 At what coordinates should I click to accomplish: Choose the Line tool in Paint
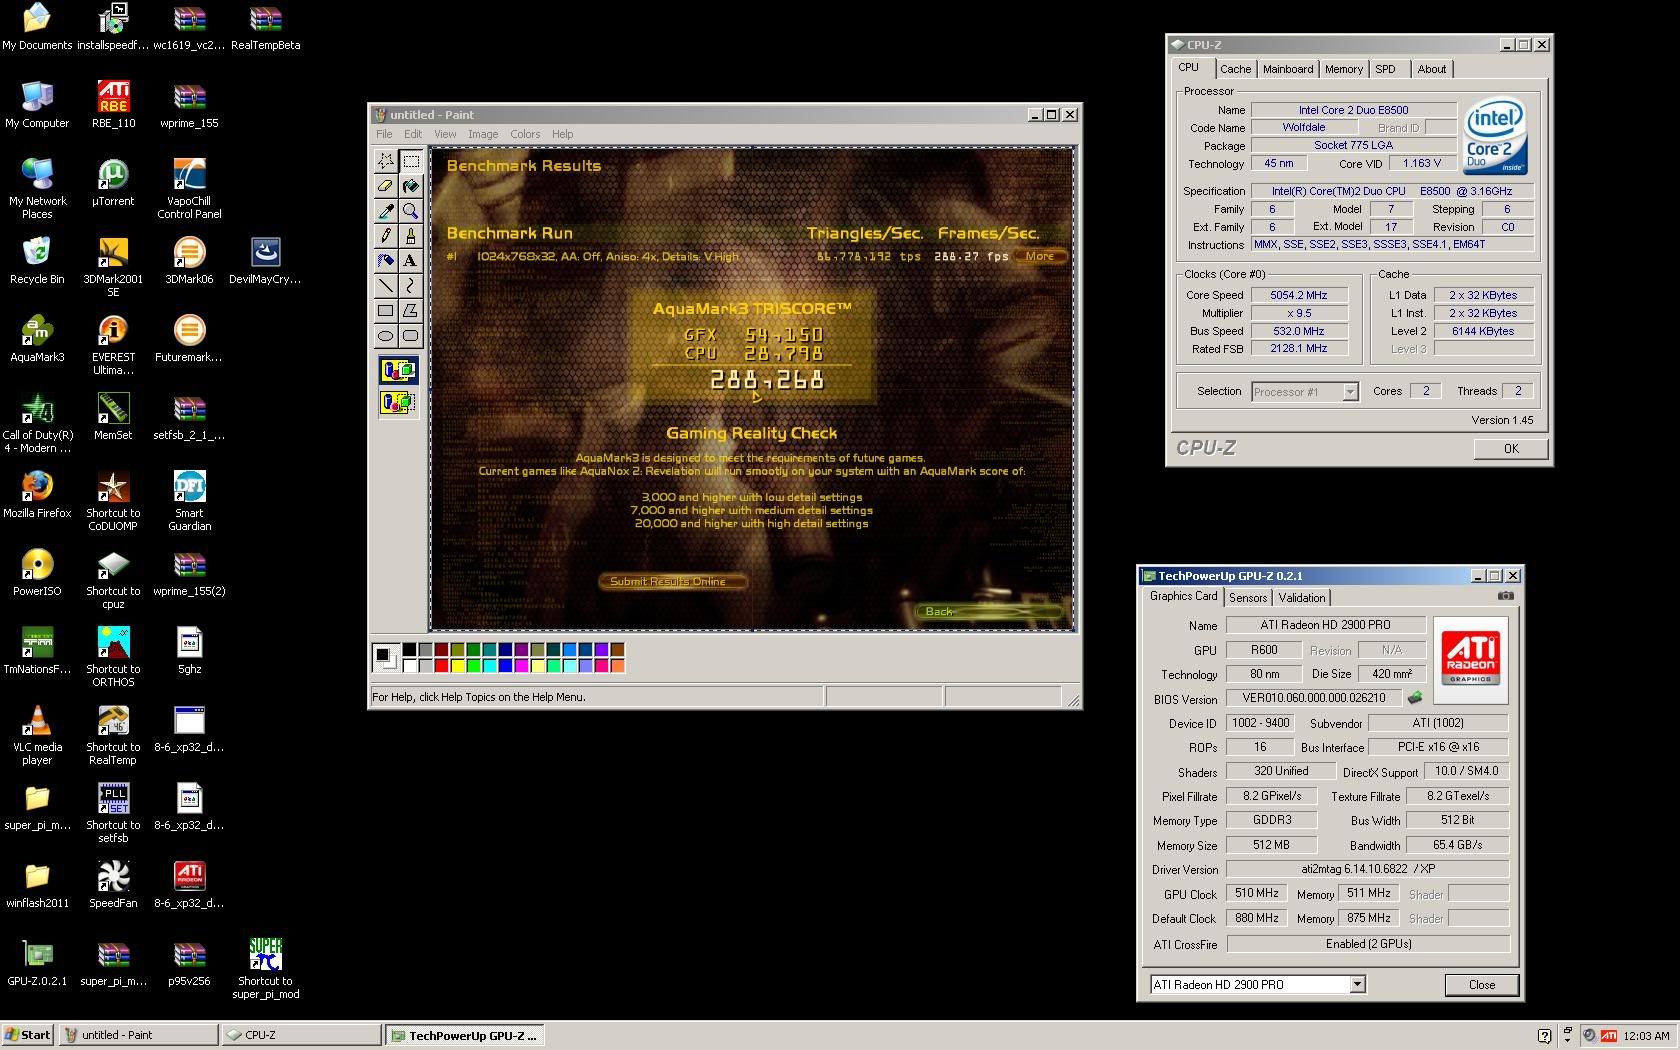pyautogui.click(x=385, y=286)
